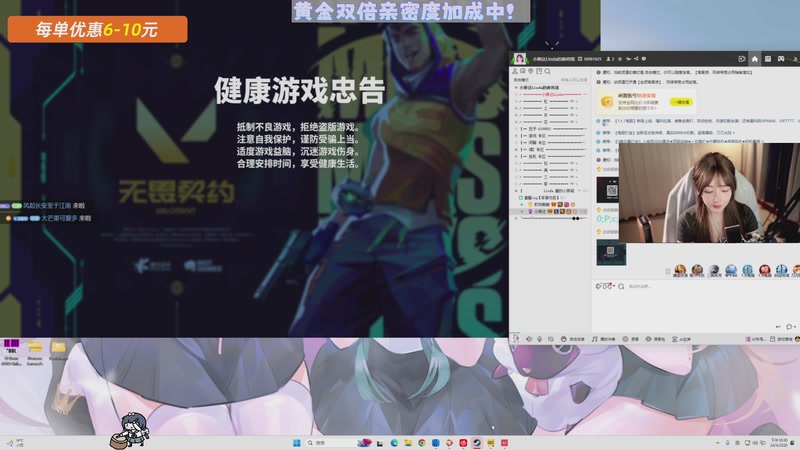The height and width of the screenshot is (450, 800).
Task: Open the bookmark icon above the channel list
Action: tap(539, 71)
